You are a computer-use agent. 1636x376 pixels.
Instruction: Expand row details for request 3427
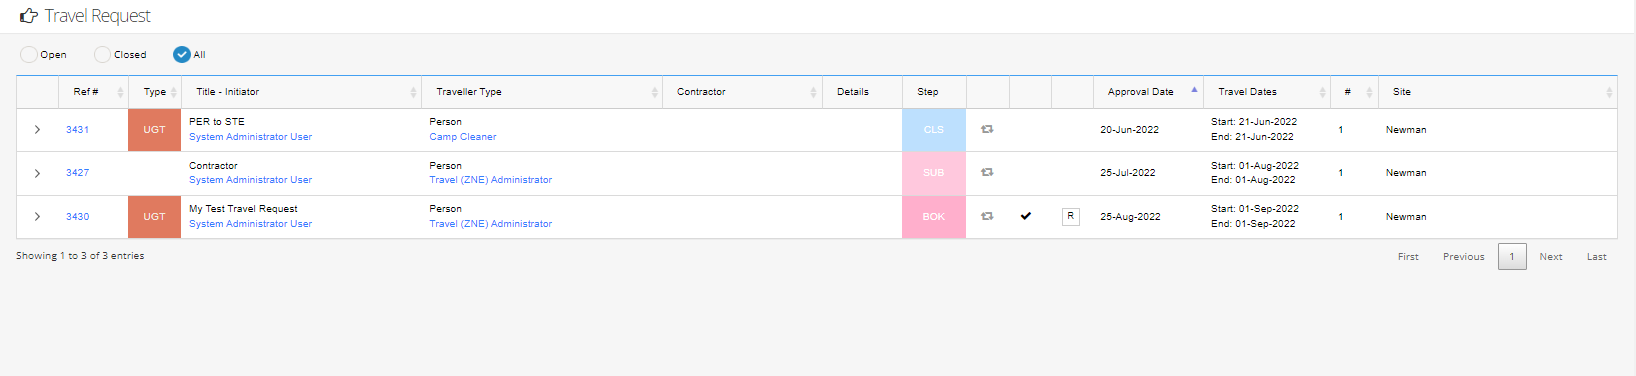tap(38, 173)
